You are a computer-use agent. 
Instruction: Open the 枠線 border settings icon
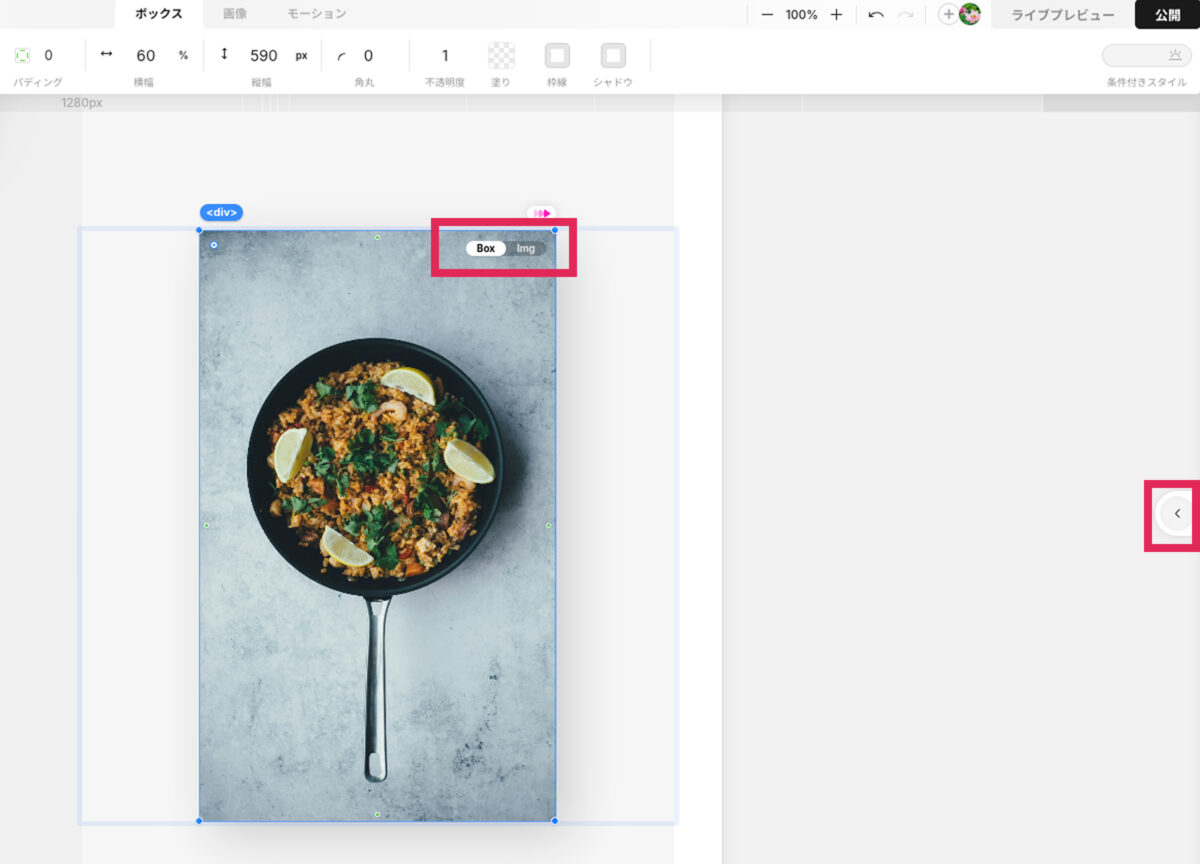tap(557, 56)
